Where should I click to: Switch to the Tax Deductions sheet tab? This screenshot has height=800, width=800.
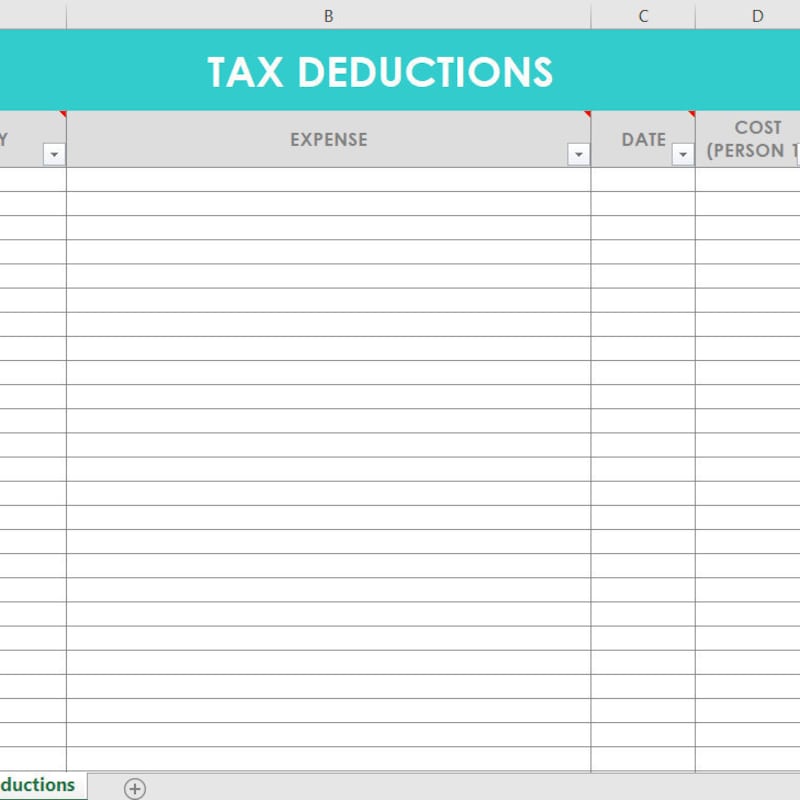(40, 786)
